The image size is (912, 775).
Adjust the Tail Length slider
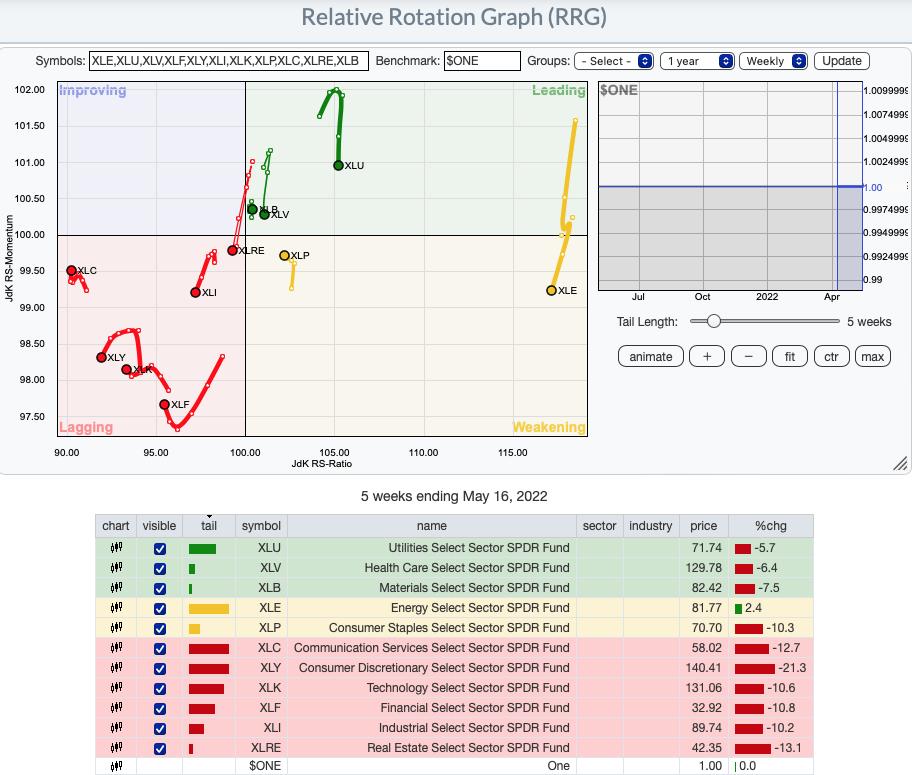713,321
